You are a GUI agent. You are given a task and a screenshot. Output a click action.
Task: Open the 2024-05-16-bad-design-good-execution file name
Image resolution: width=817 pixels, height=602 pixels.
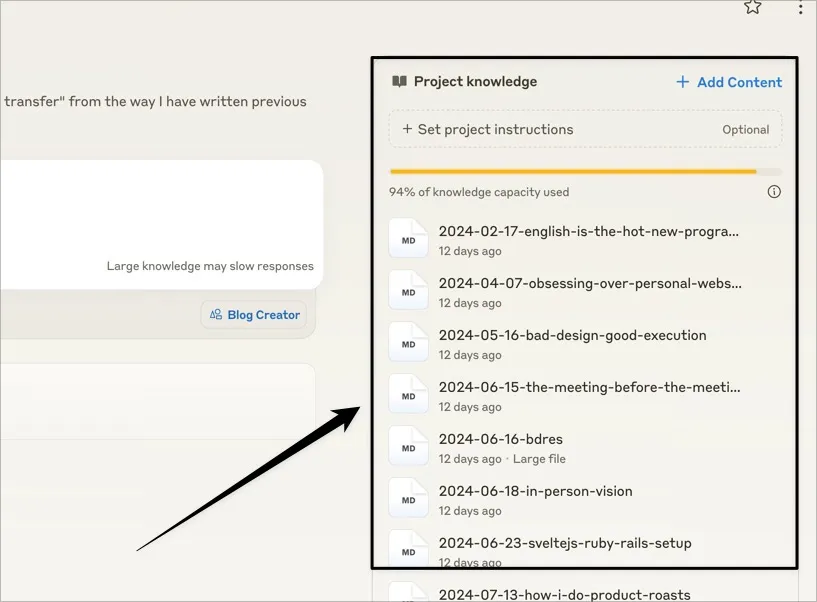pyautogui.click(x=572, y=335)
